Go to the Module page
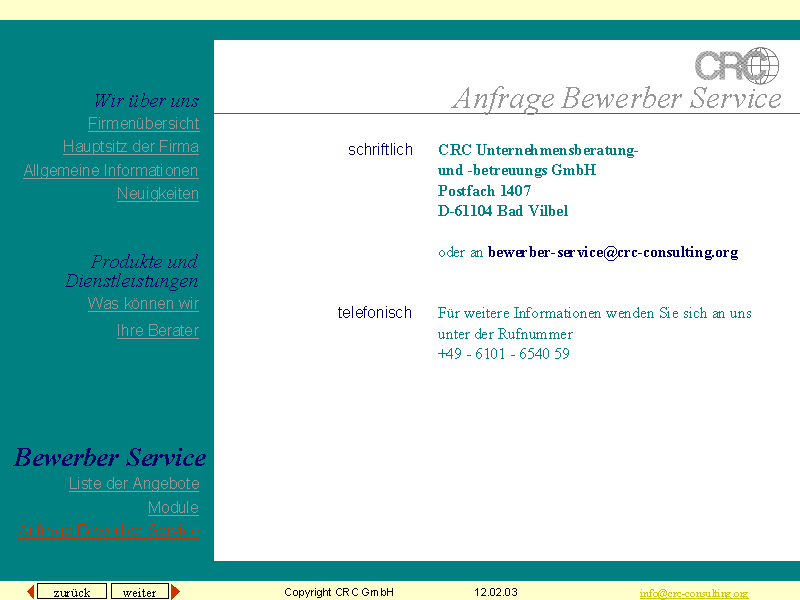 pos(173,508)
